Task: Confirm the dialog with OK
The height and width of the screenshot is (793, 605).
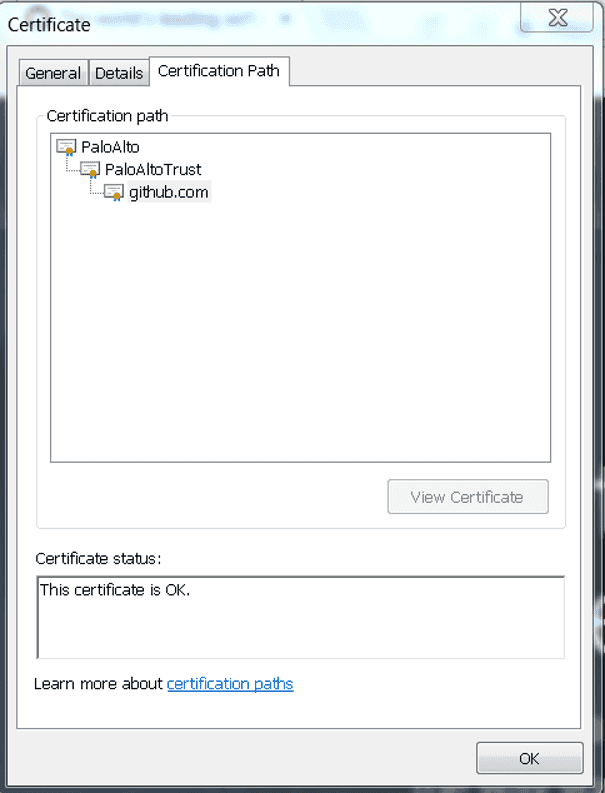Action: point(529,758)
